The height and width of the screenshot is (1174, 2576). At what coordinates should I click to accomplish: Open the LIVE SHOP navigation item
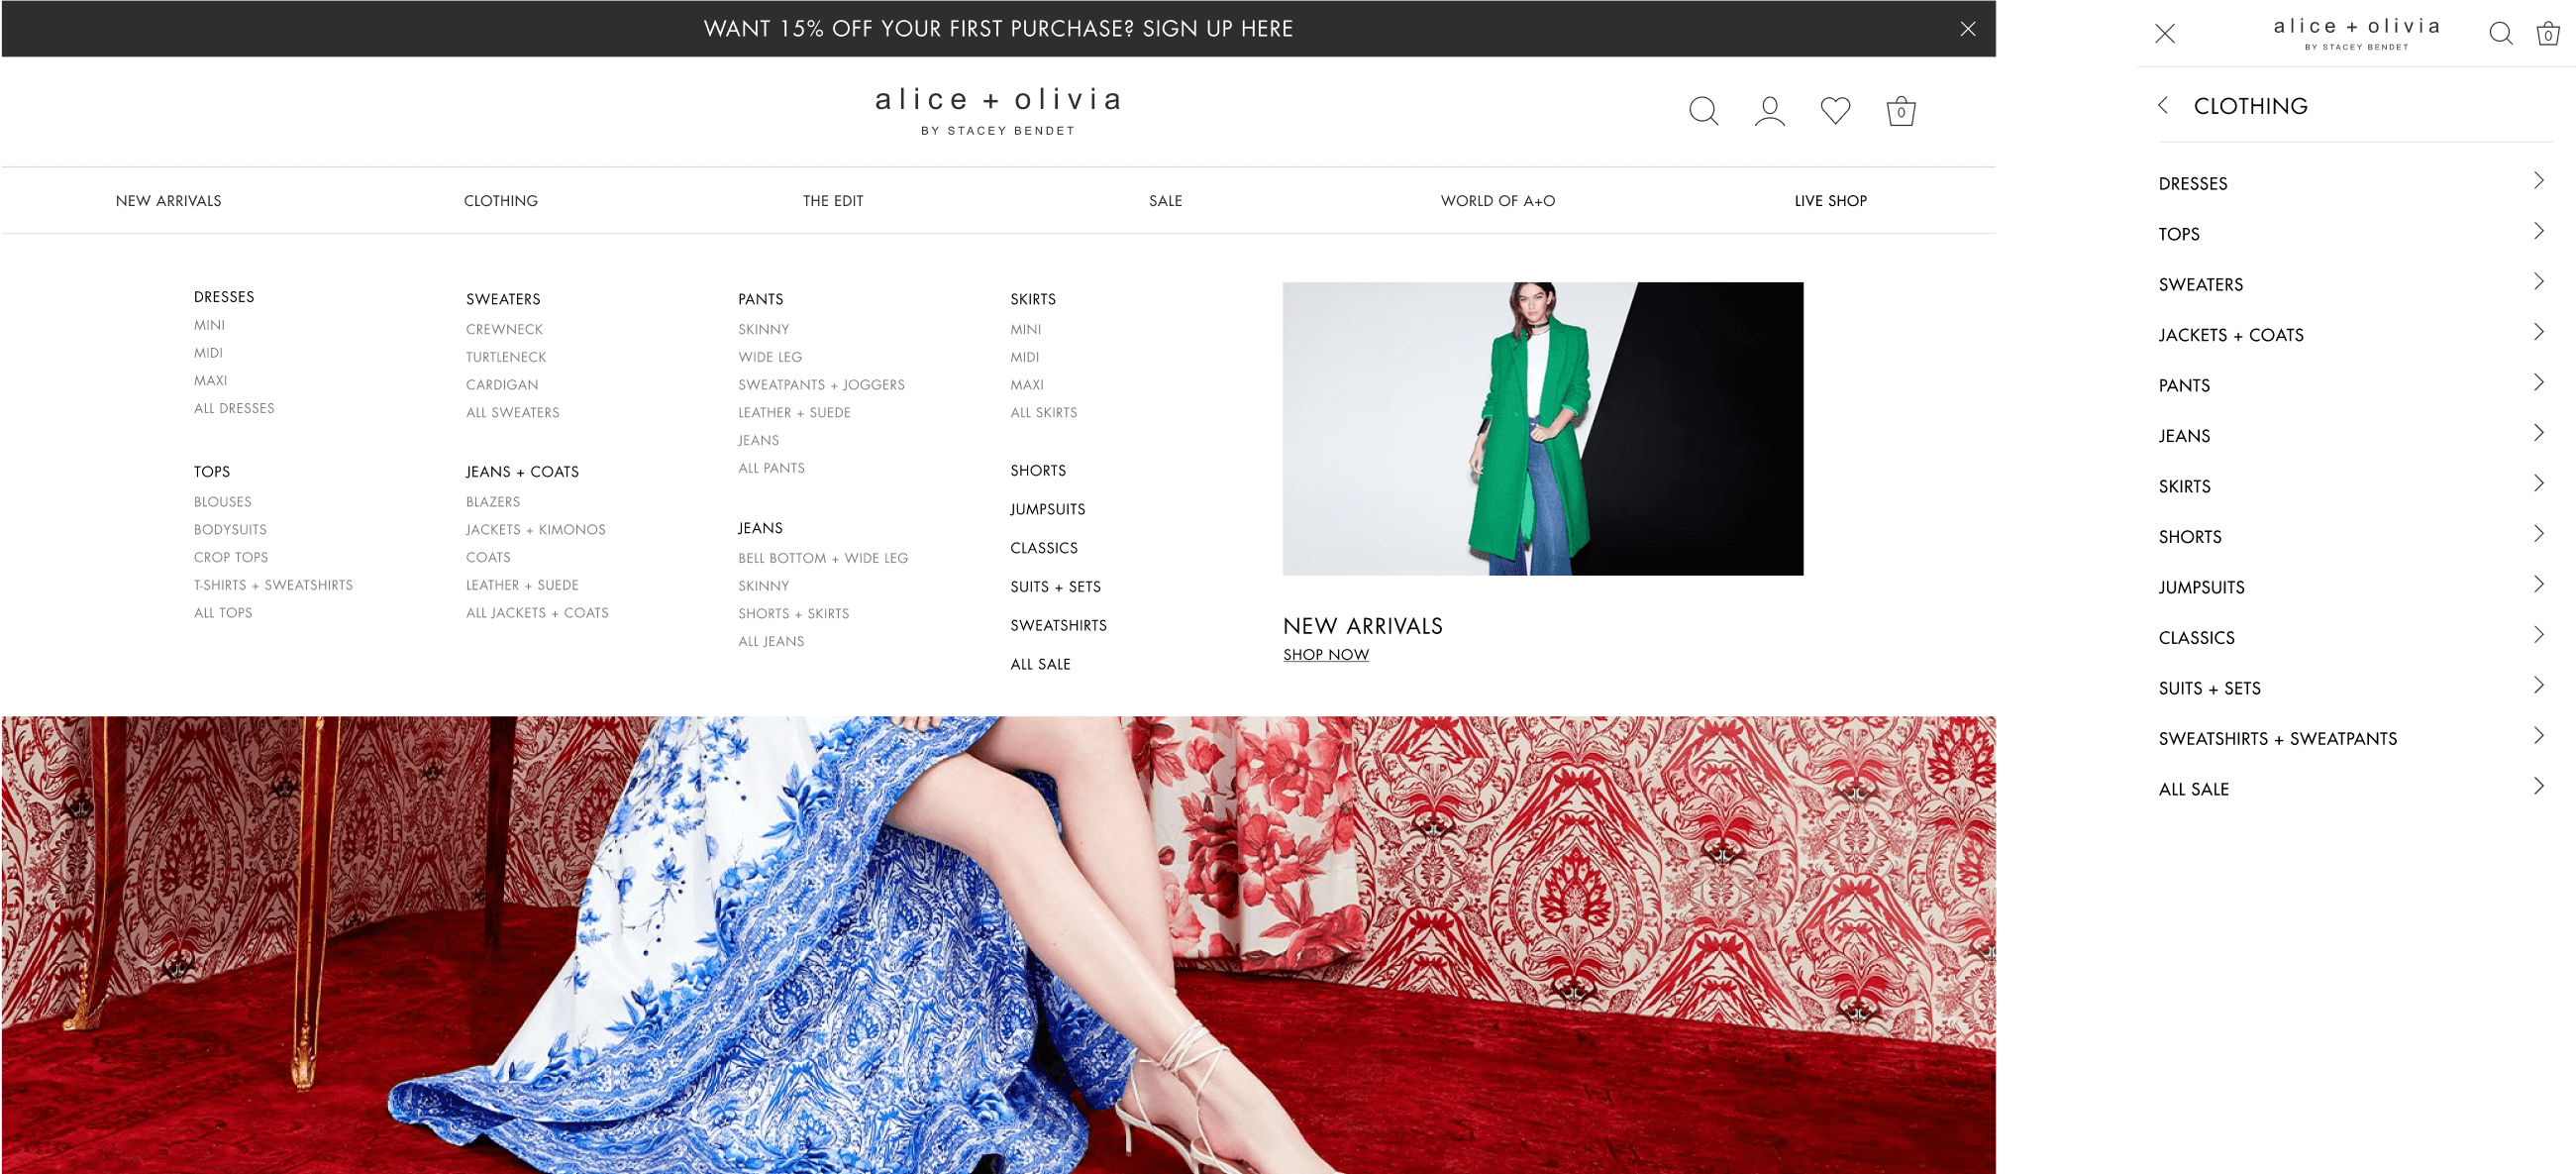[1830, 201]
